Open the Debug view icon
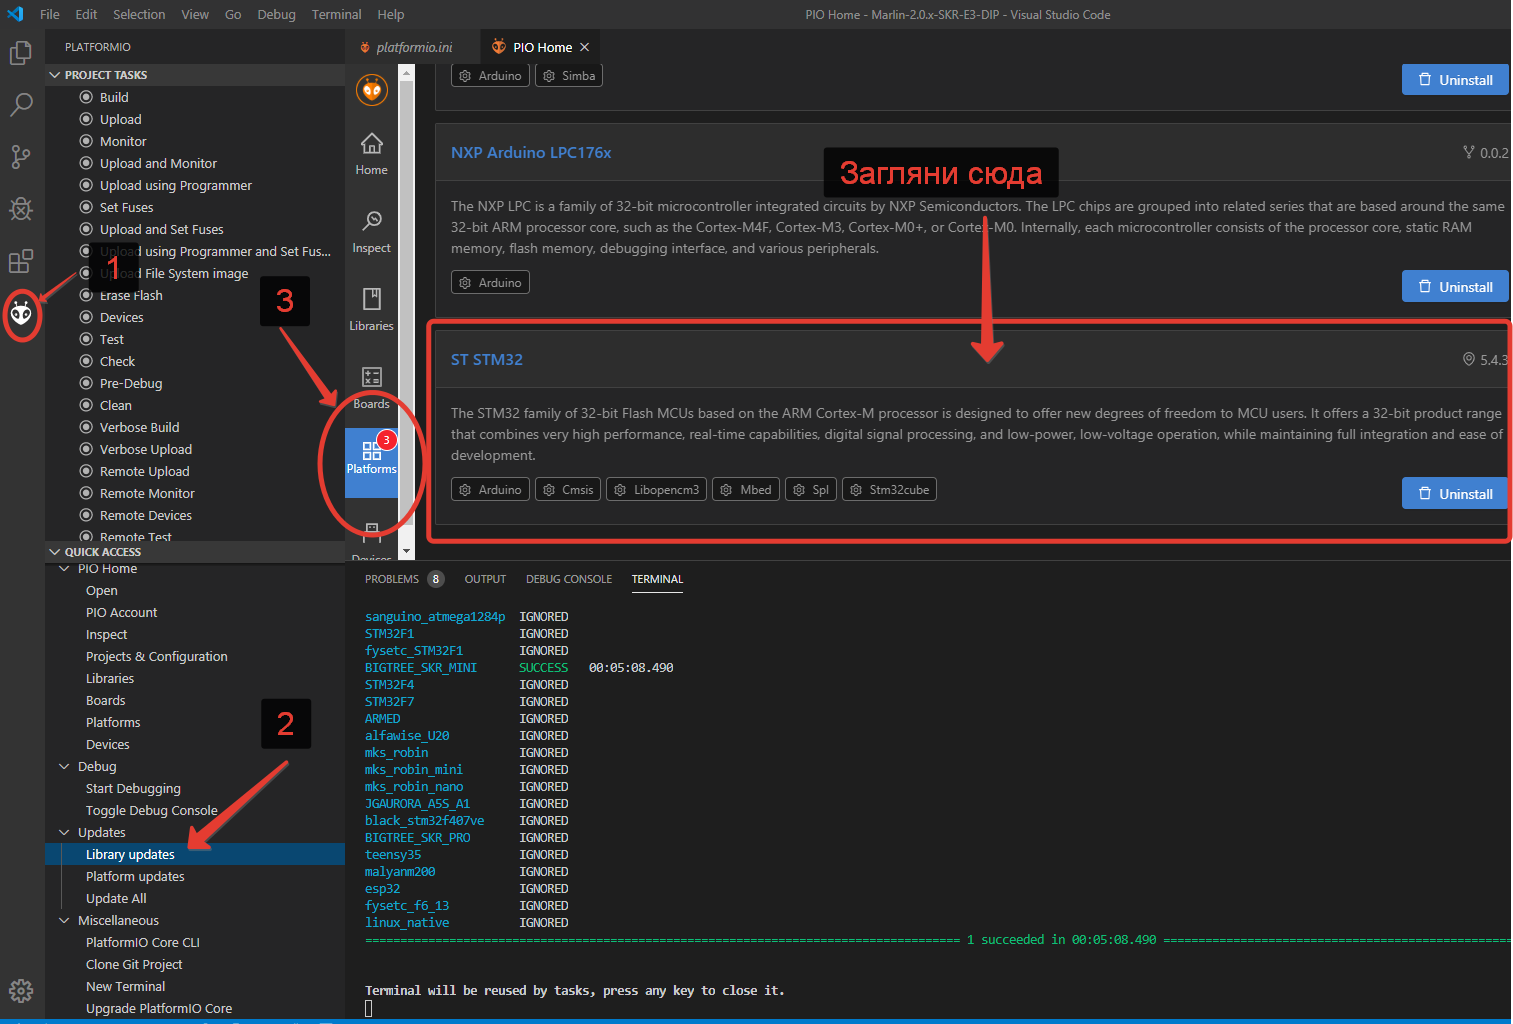Viewport: 1513px width, 1024px height. [21, 209]
